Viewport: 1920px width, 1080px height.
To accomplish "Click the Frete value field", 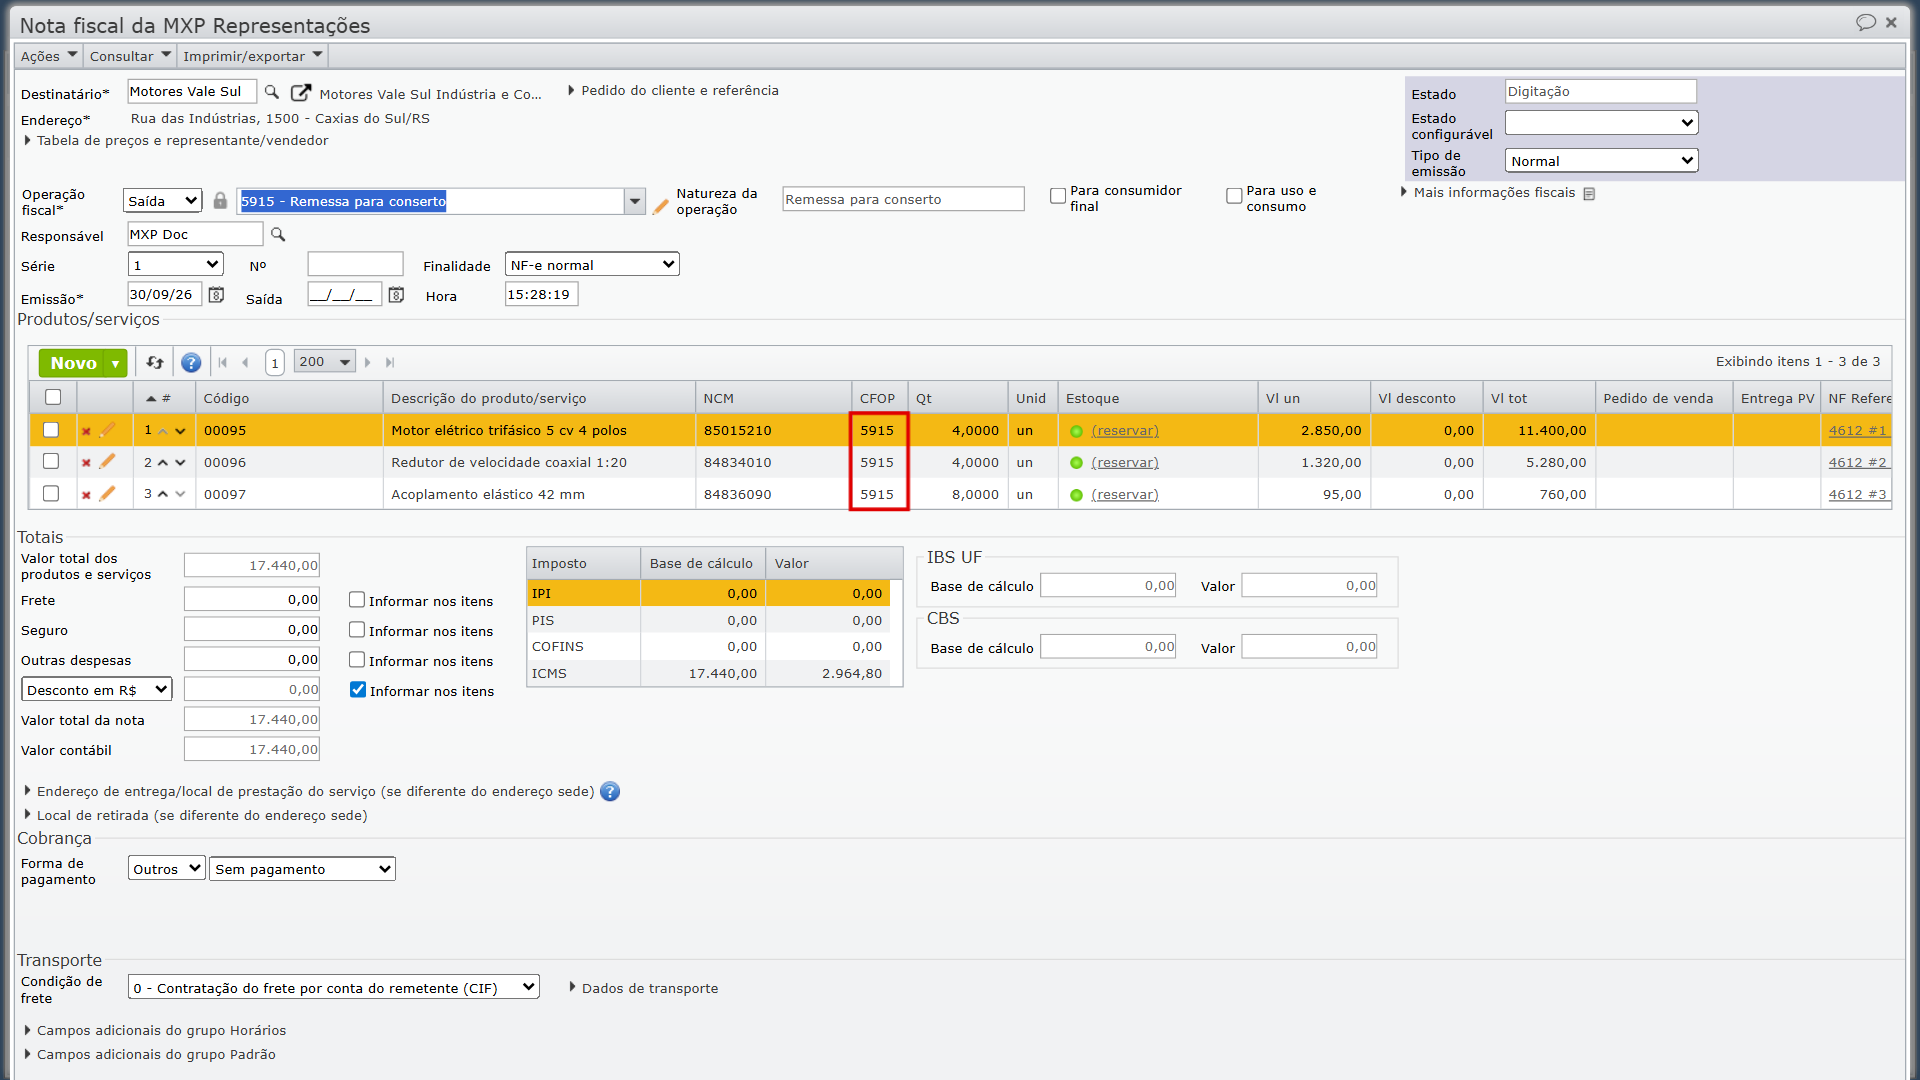I will click(x=252, y=600).
